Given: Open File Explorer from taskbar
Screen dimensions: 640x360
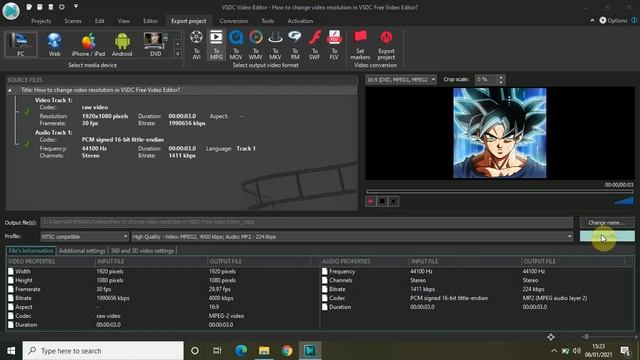Looking at the screenshot, I should point(264,351).
